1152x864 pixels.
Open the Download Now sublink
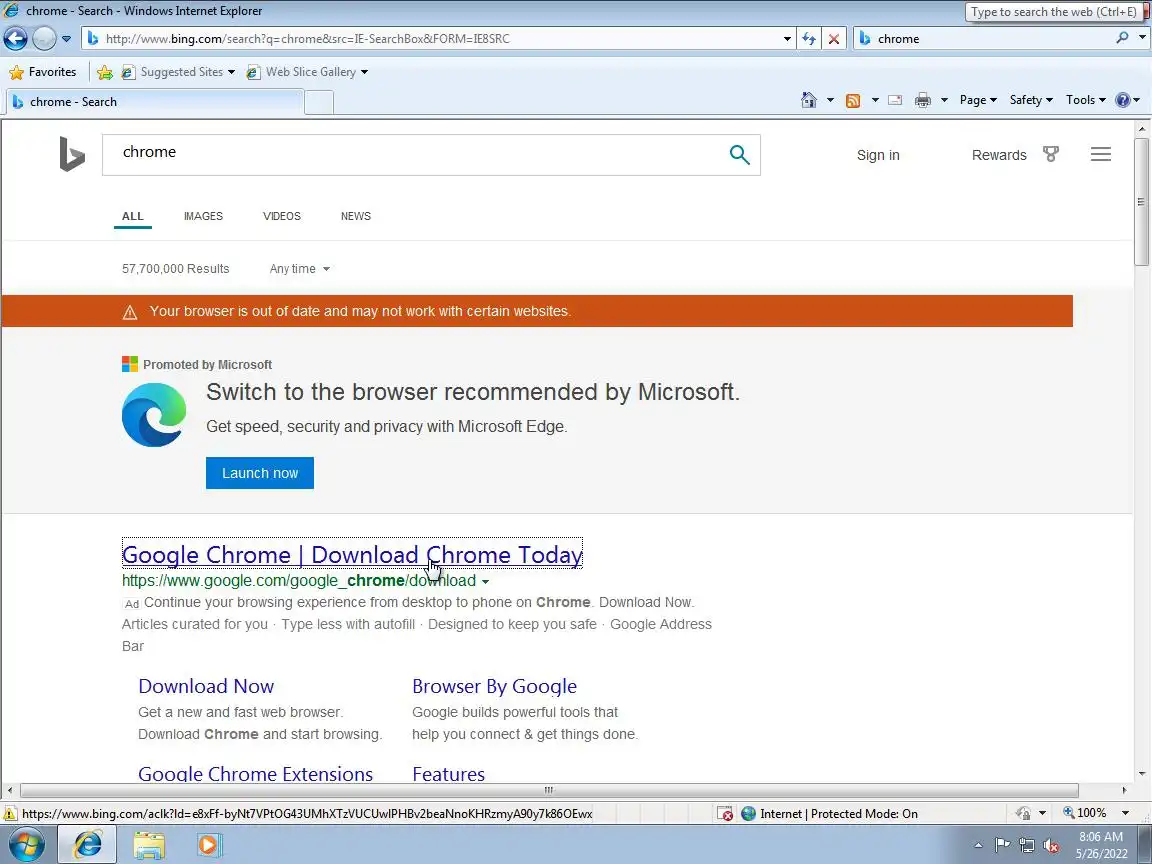tap(206, 686)
